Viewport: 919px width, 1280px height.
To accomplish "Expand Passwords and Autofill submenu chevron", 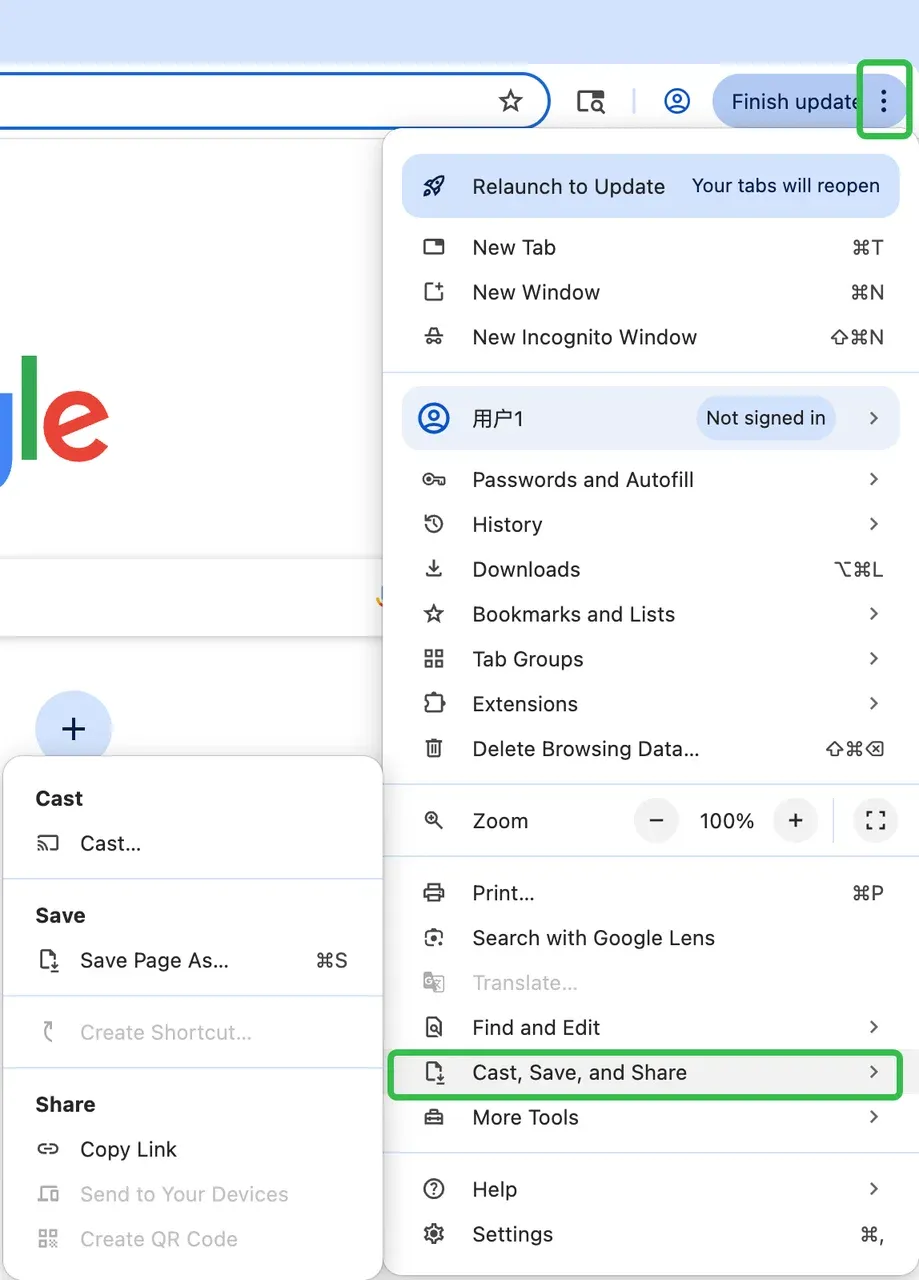I will (x=874, y=480).
